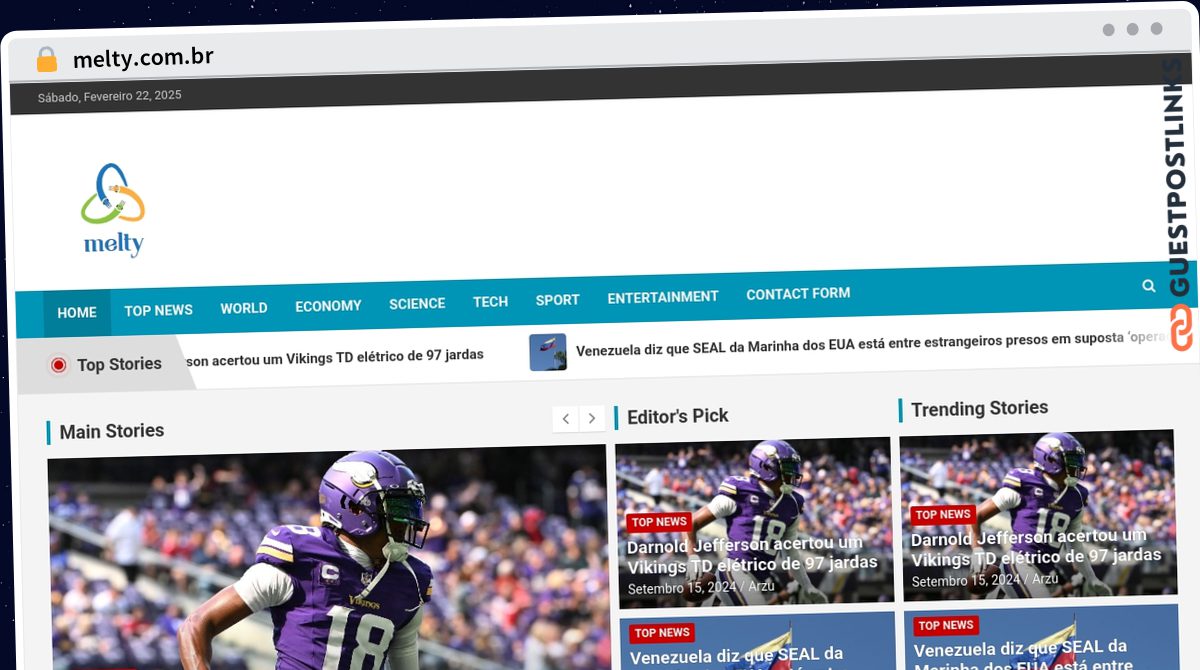1200x670 pixels.
Task: Click the 'Main Stories' section heading
Action: [112, 431]
